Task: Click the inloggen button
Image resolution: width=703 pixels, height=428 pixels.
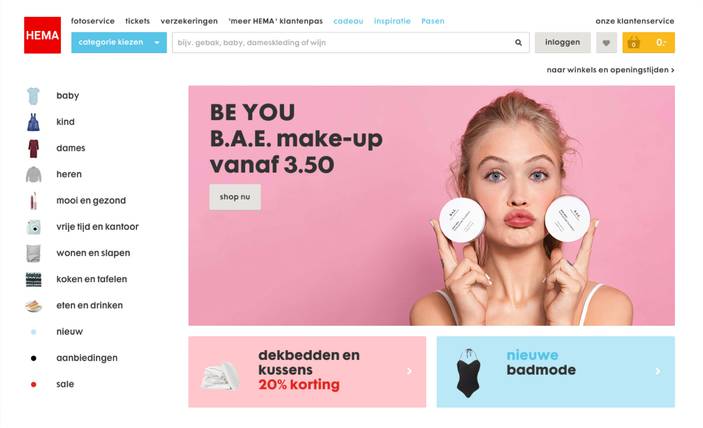Action: click(563, 43)
